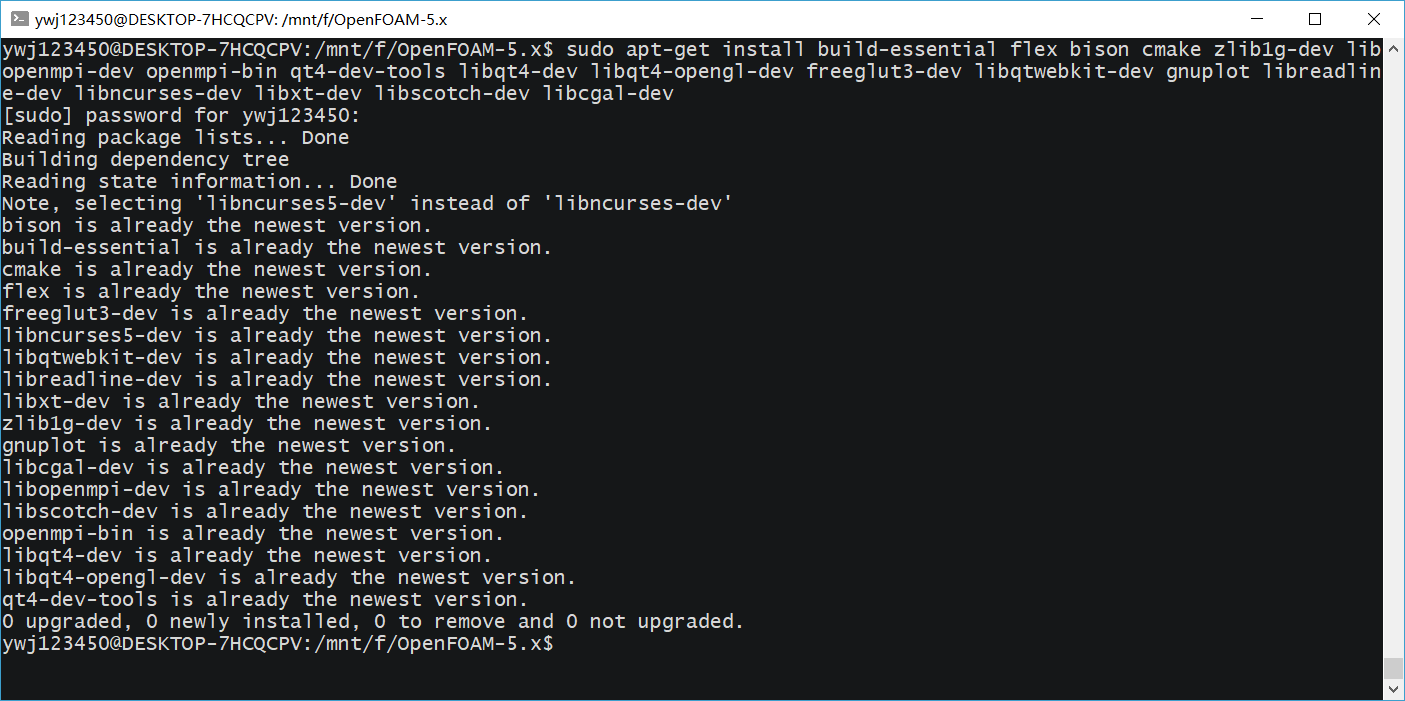This screenshot has height=701, width=1405.
Task: Click the 'bison is already the newest version' line
Action: click(216, 226)
